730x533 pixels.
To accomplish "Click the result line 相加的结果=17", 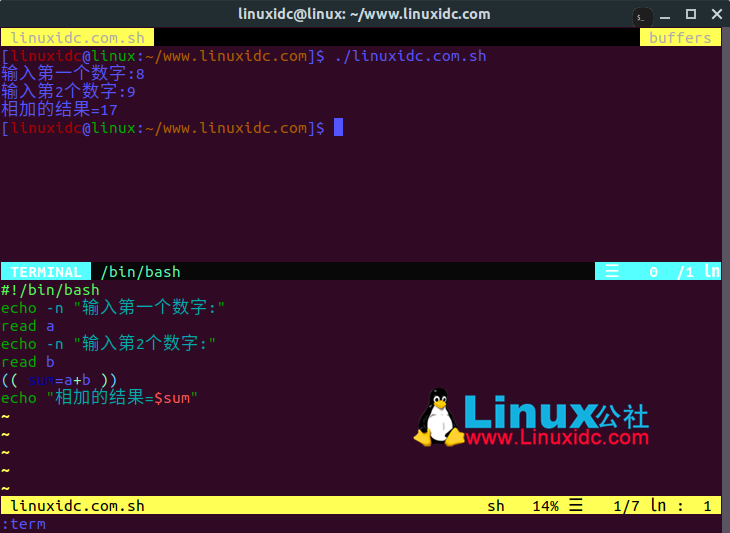I will (59, 110).
